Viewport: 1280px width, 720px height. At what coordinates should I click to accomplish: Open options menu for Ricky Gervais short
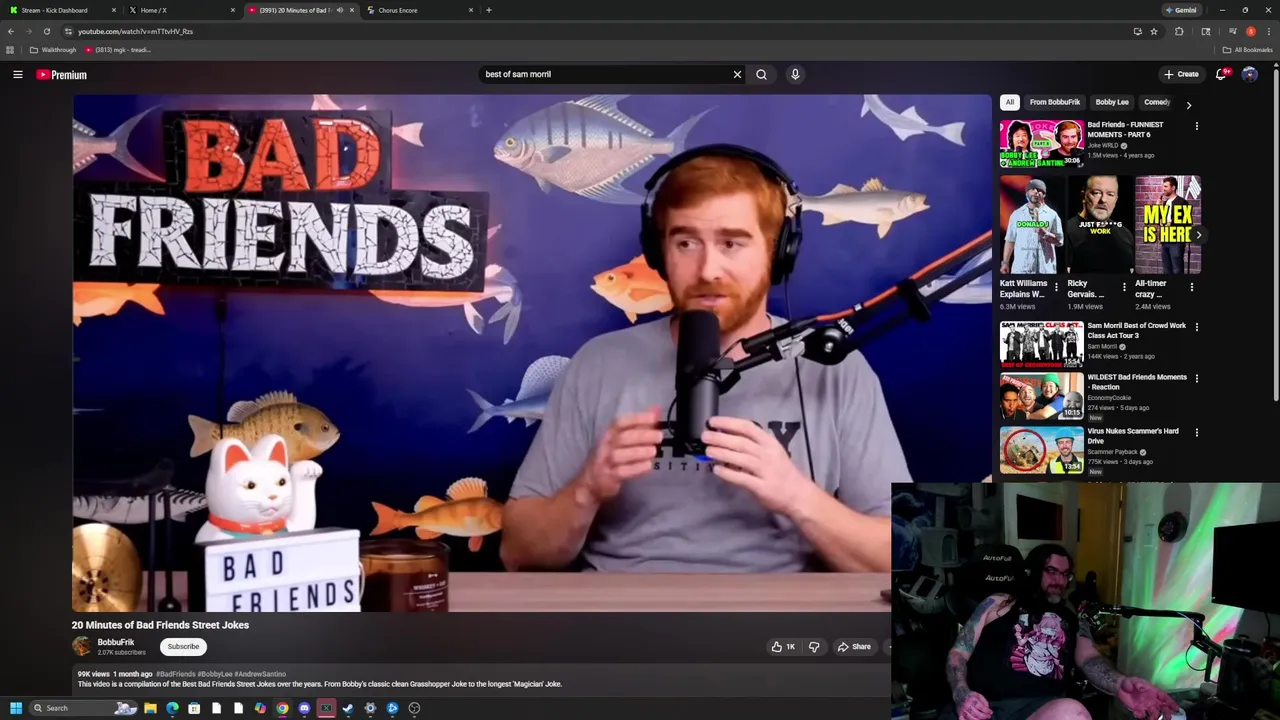tap(1124, 287)
